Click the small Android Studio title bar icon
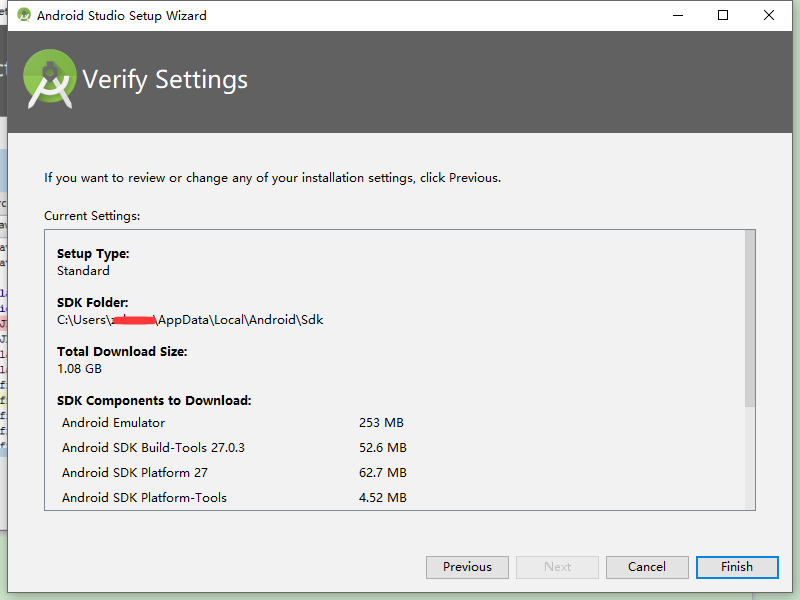Viewport: 800px width, 600px height. pyautogui.click(x=23, y=15)
